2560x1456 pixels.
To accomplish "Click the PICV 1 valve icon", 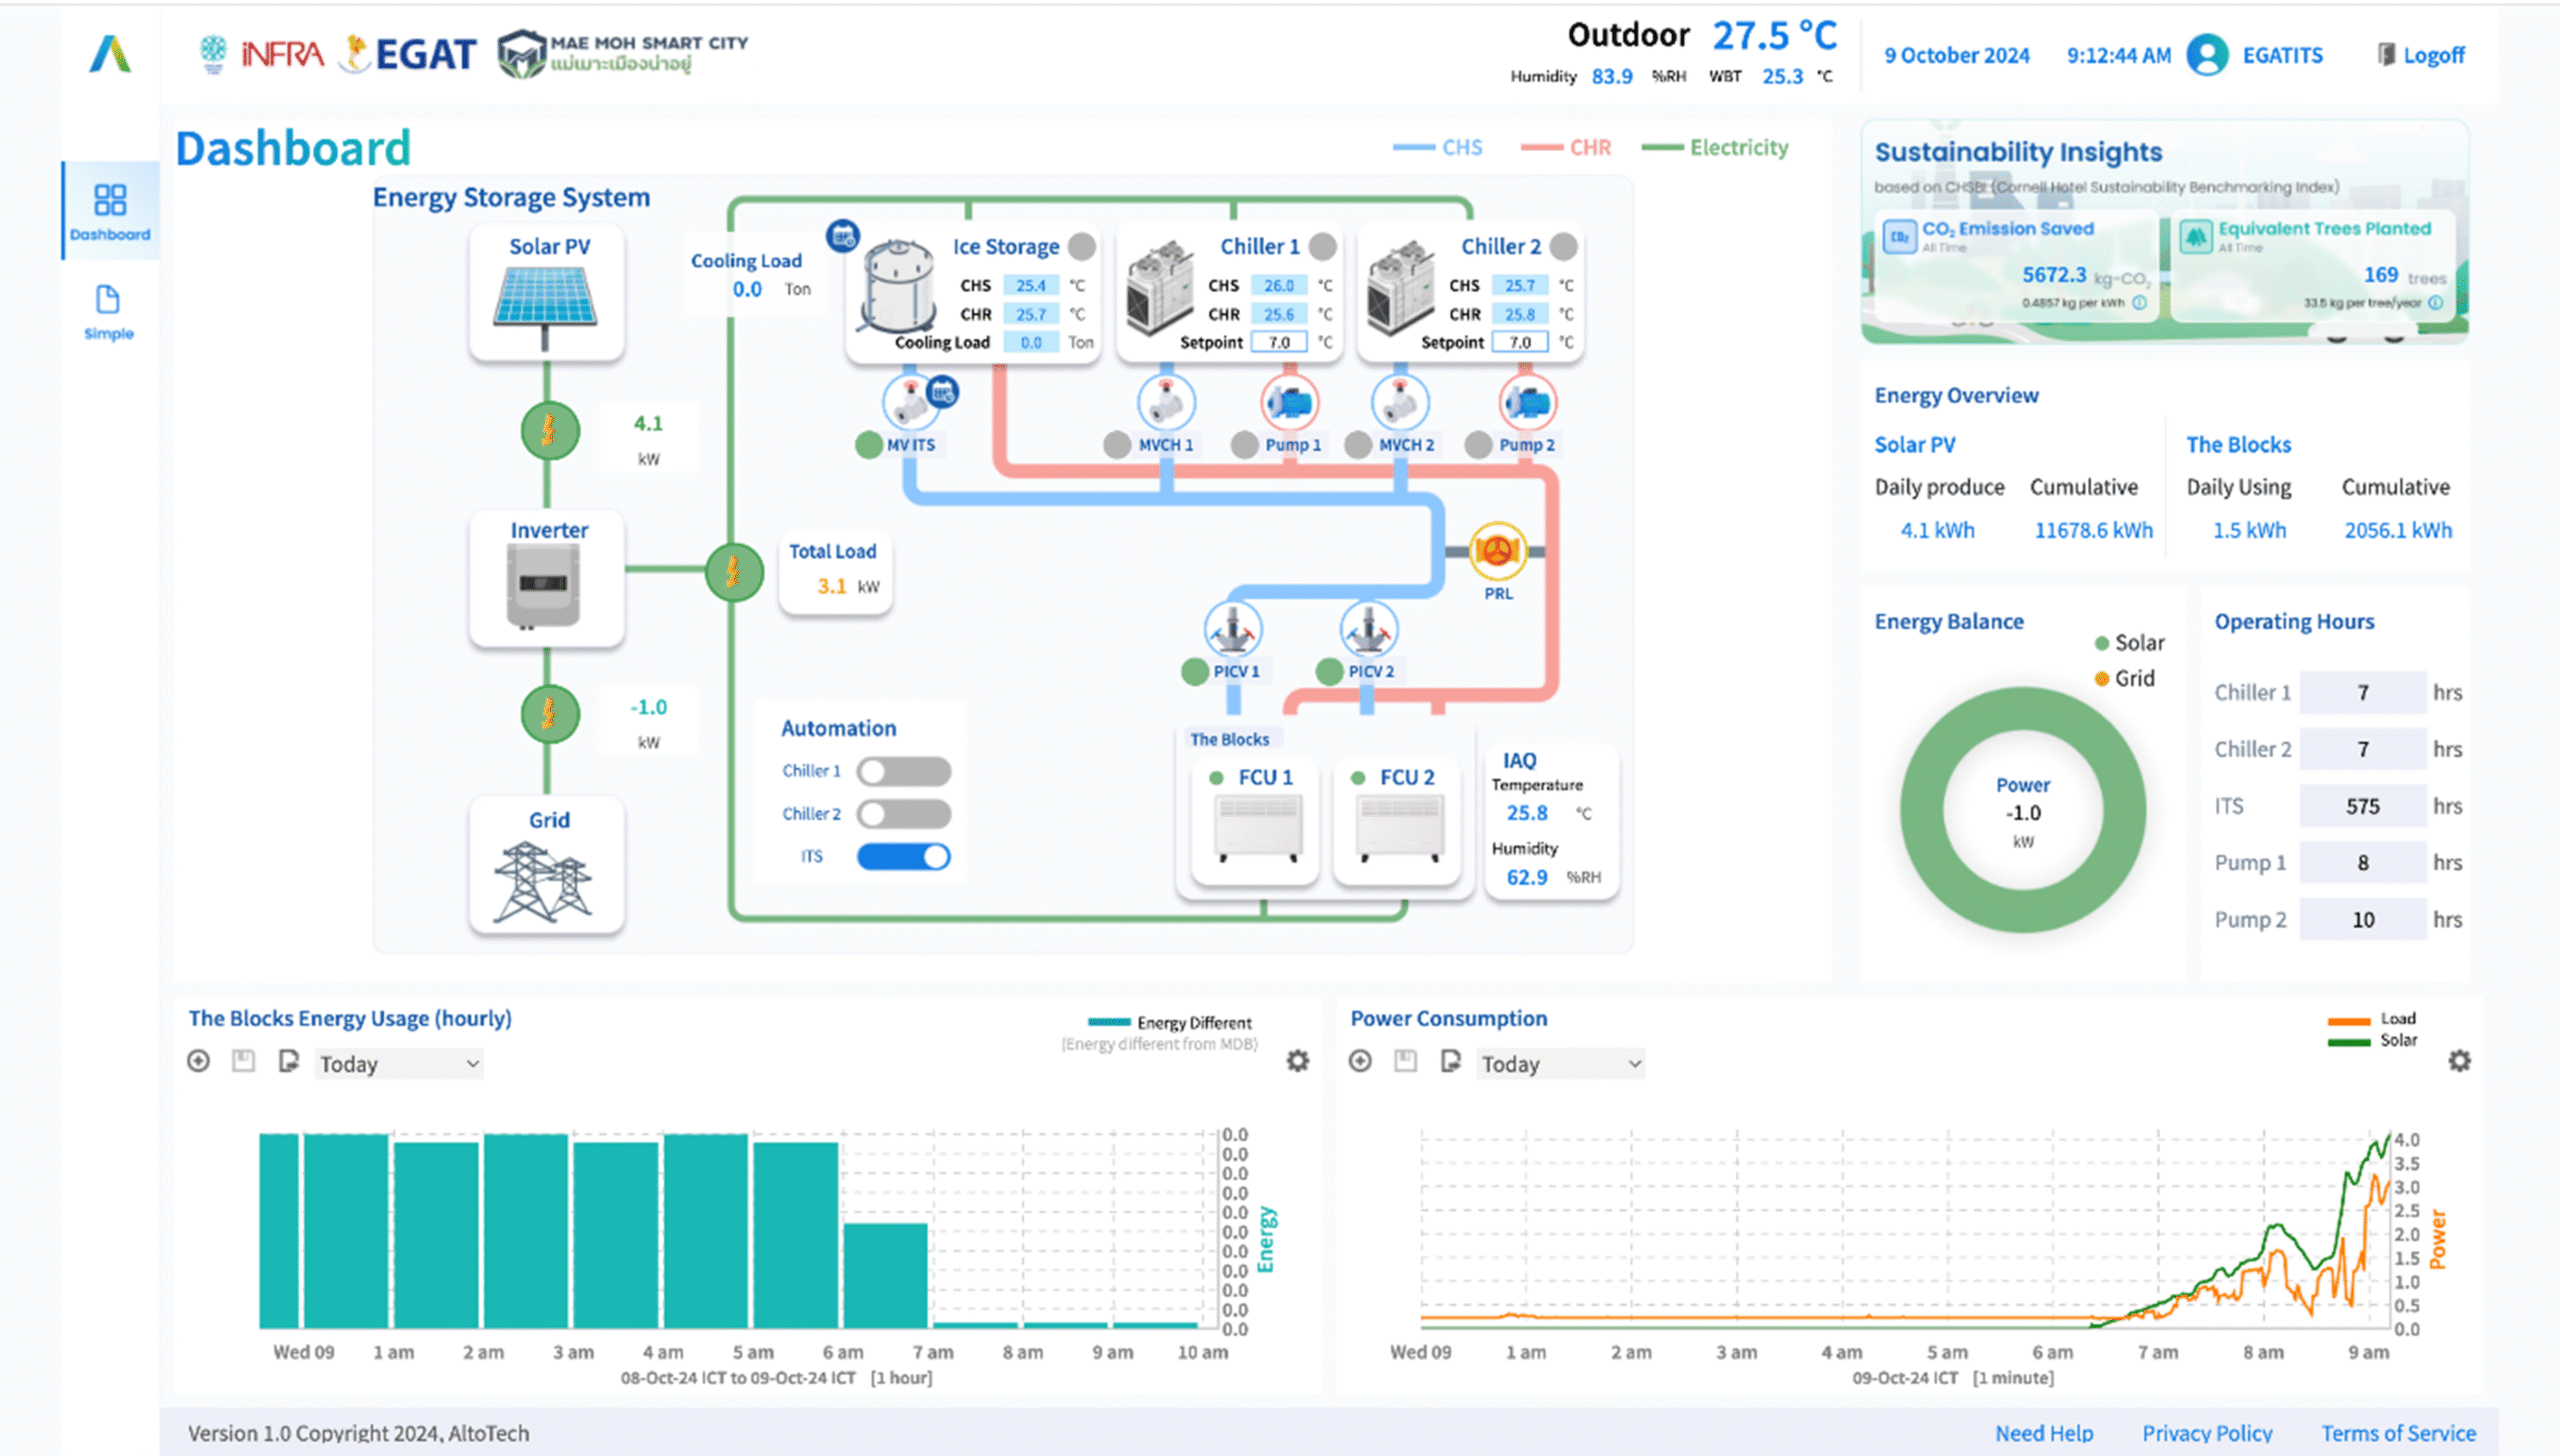I will point(1233,630).
